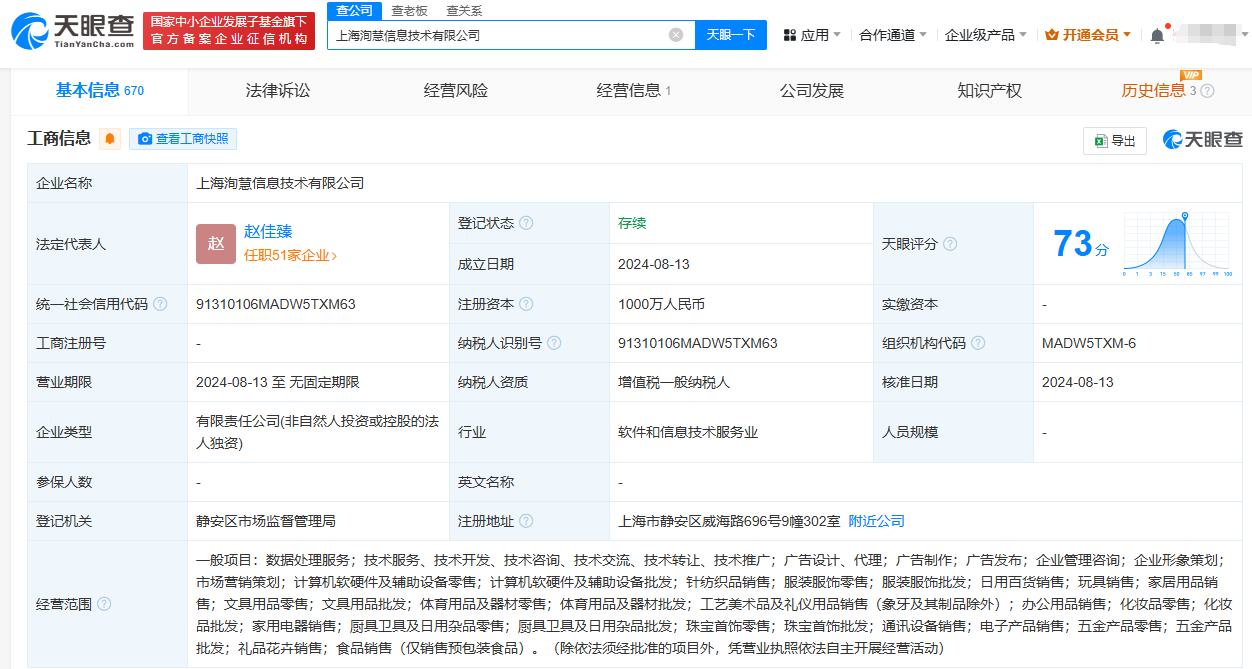Click the 经营范围 description paragraph
The width and height of the screenshot is (1252, 669).
click(x=714, y=604)
